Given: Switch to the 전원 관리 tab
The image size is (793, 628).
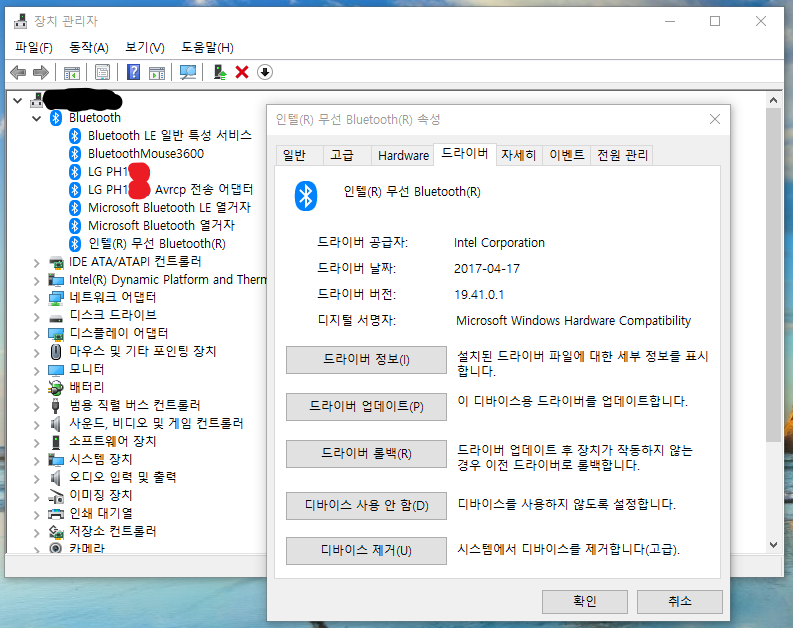Looking at the screenshot, I should [x=622, y=155].
